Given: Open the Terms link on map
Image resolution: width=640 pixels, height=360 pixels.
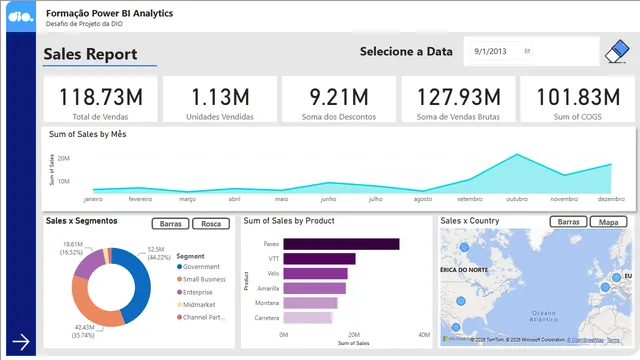Looking at the screenshot, I should click(x=613, y=340).
